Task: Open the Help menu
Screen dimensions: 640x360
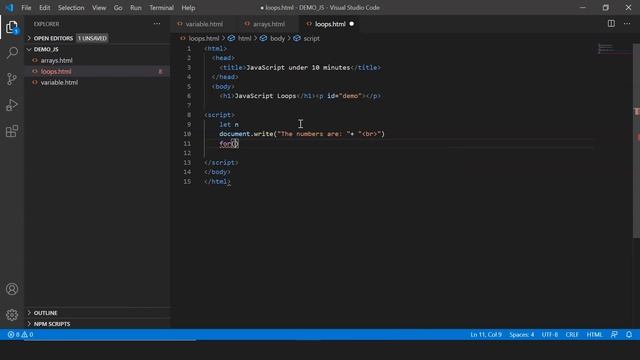Action: [188, 8]
